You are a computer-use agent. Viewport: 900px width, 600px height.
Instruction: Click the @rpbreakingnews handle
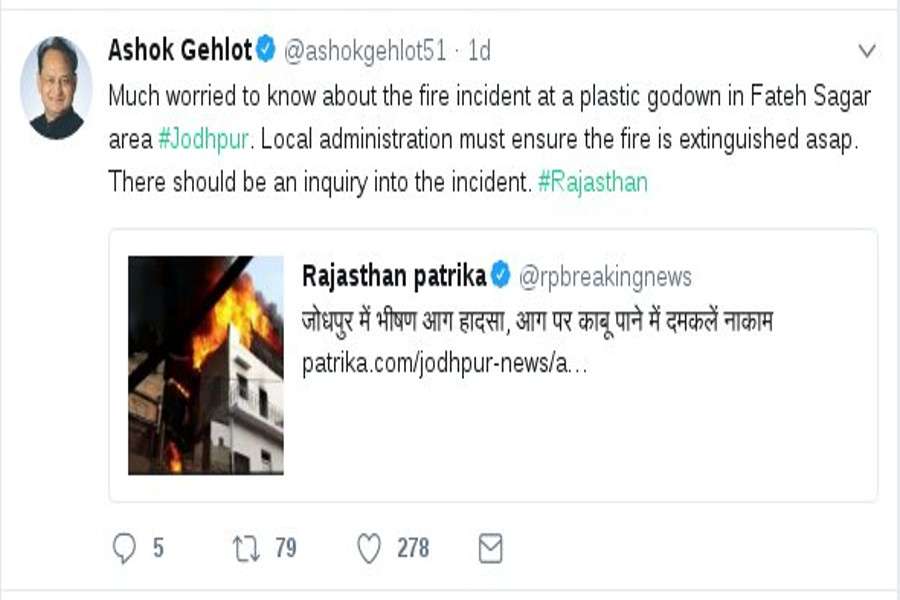(x=606, y=277)
